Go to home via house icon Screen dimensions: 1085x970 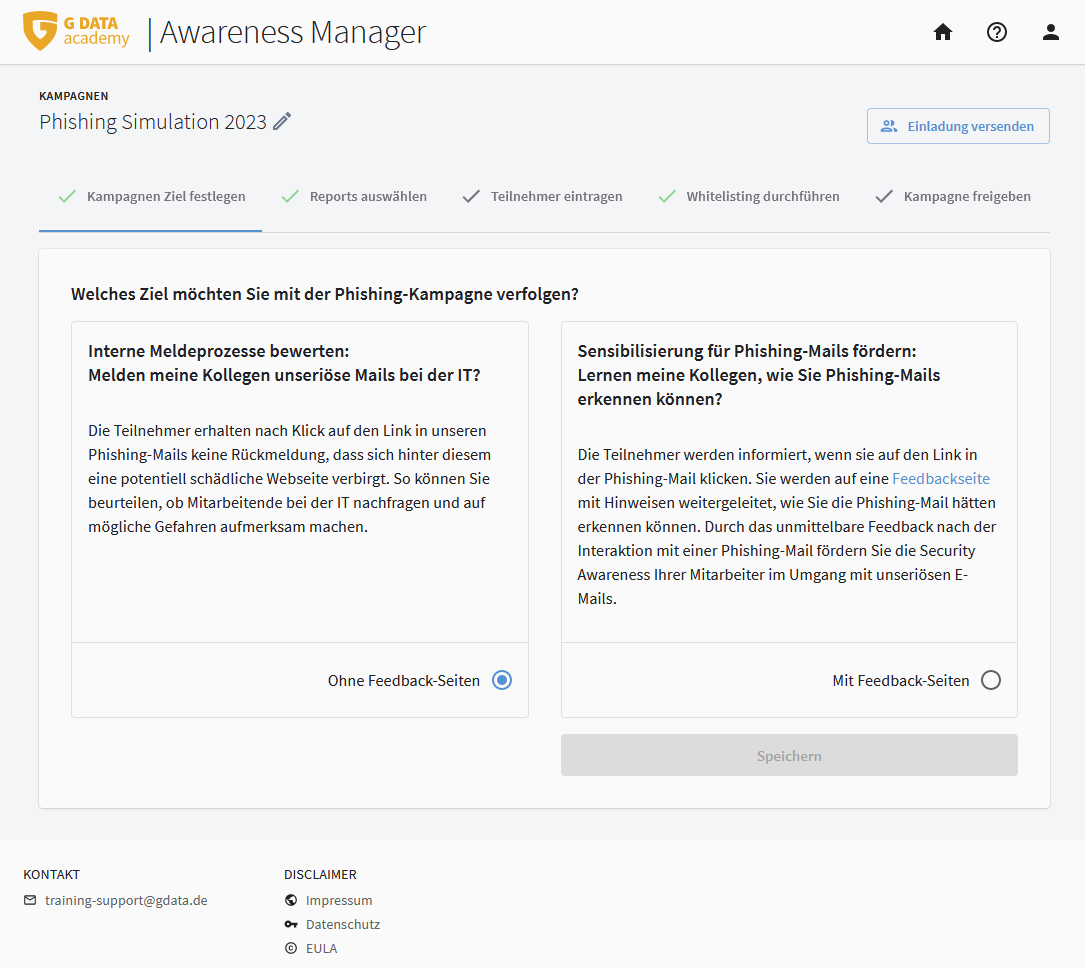pyautogui.click(x=942, y=32)
